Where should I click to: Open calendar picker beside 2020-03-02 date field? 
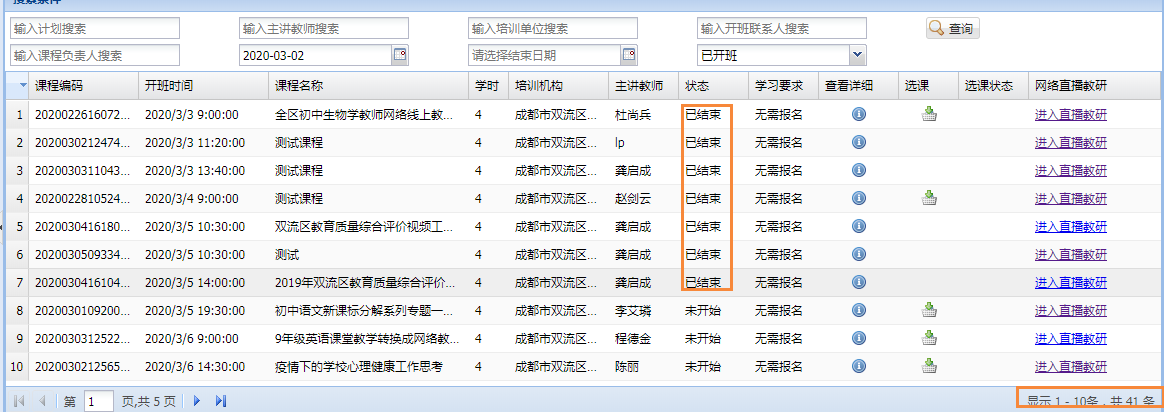[x=400, y=55]
